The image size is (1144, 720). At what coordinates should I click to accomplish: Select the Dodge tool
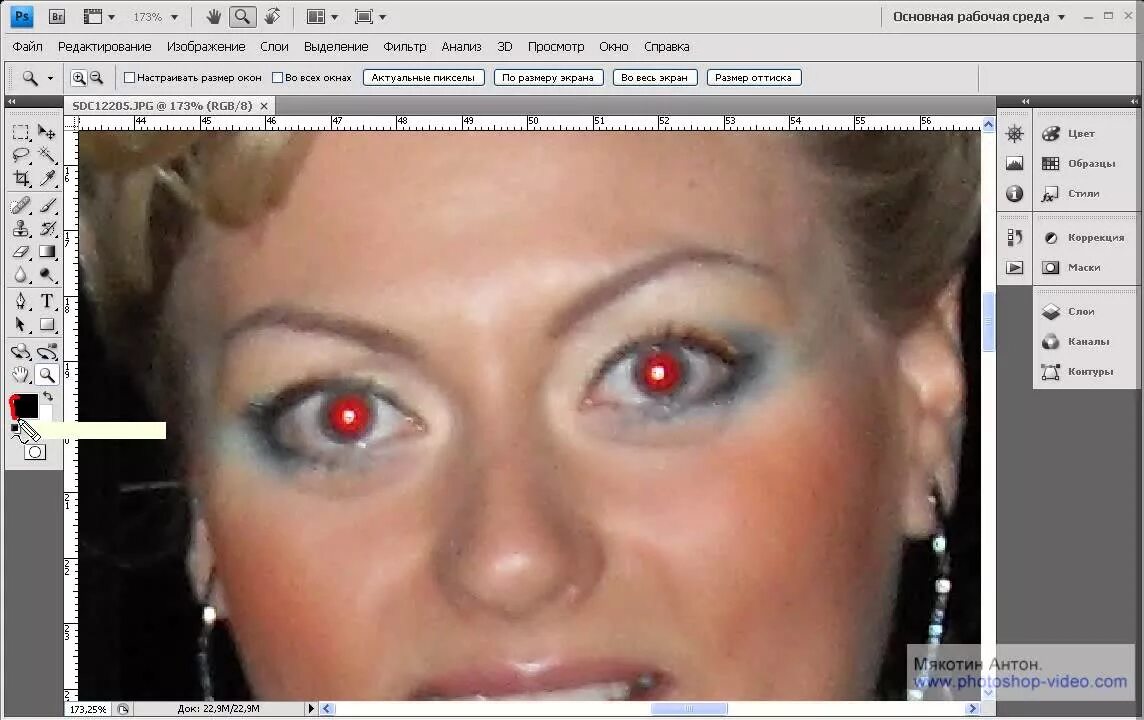[47, 275]
